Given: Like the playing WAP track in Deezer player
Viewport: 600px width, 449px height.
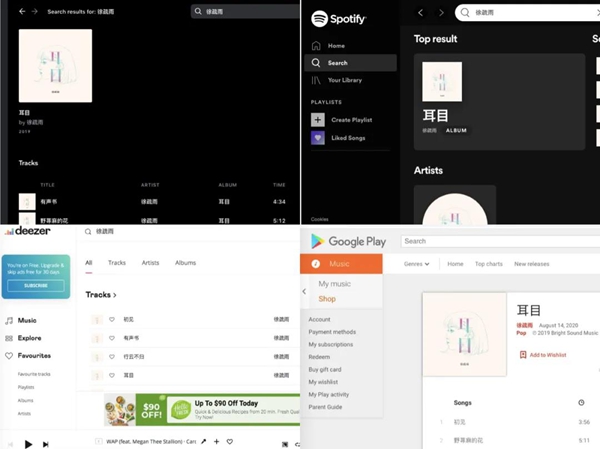Looking at the screenshot, I should 230,441.
